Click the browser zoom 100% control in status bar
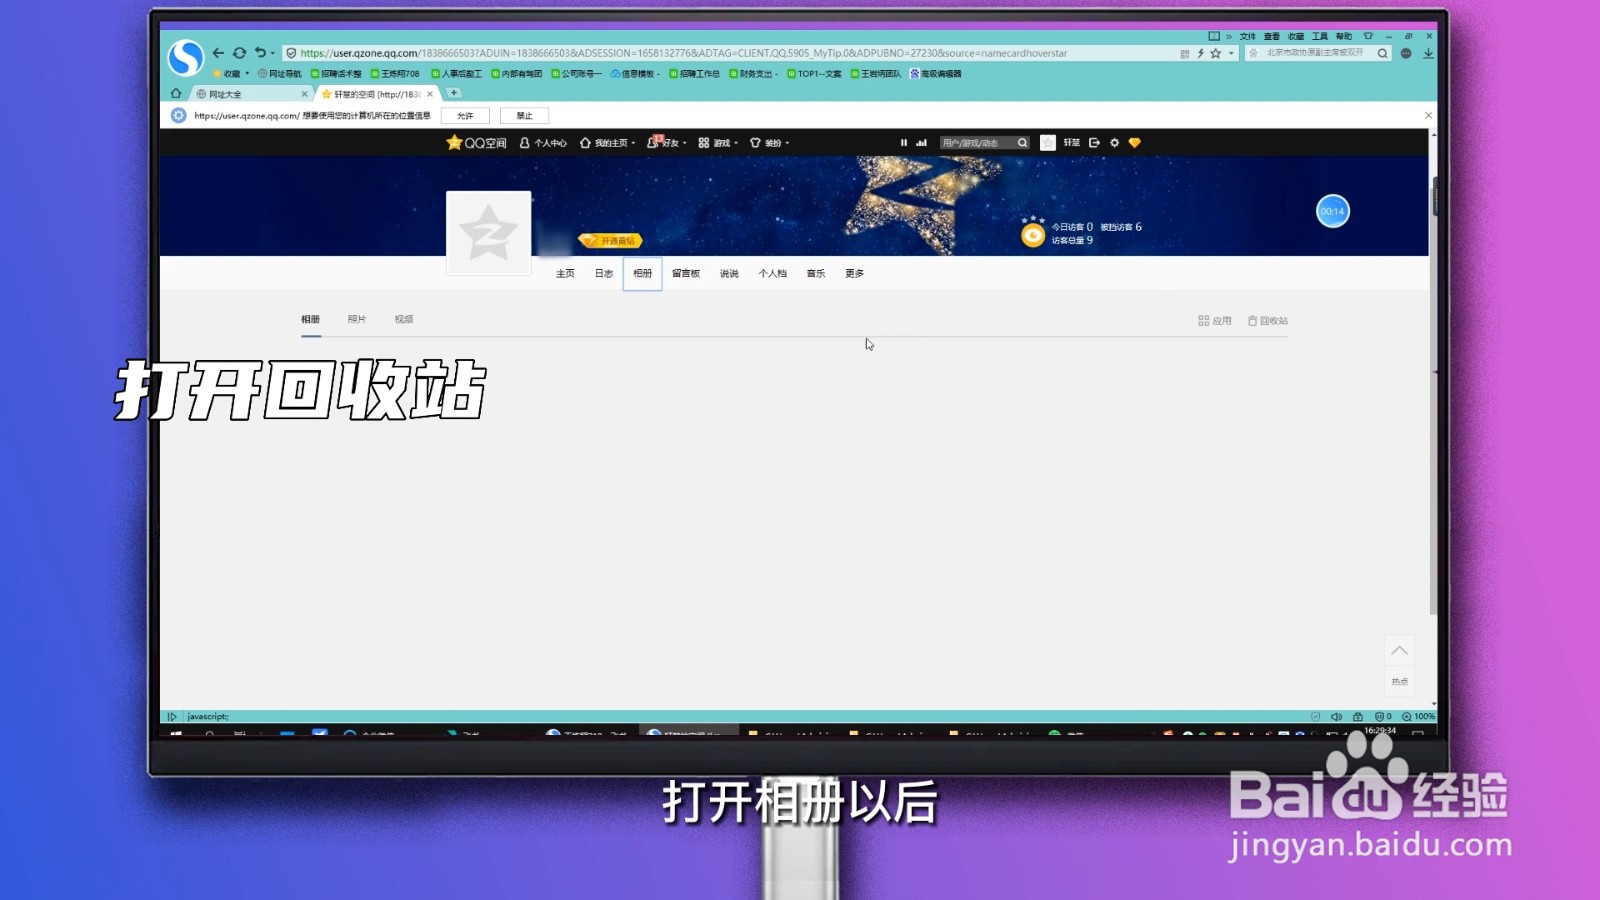This screenshot has height=900, width=1600. point(1420,716)
